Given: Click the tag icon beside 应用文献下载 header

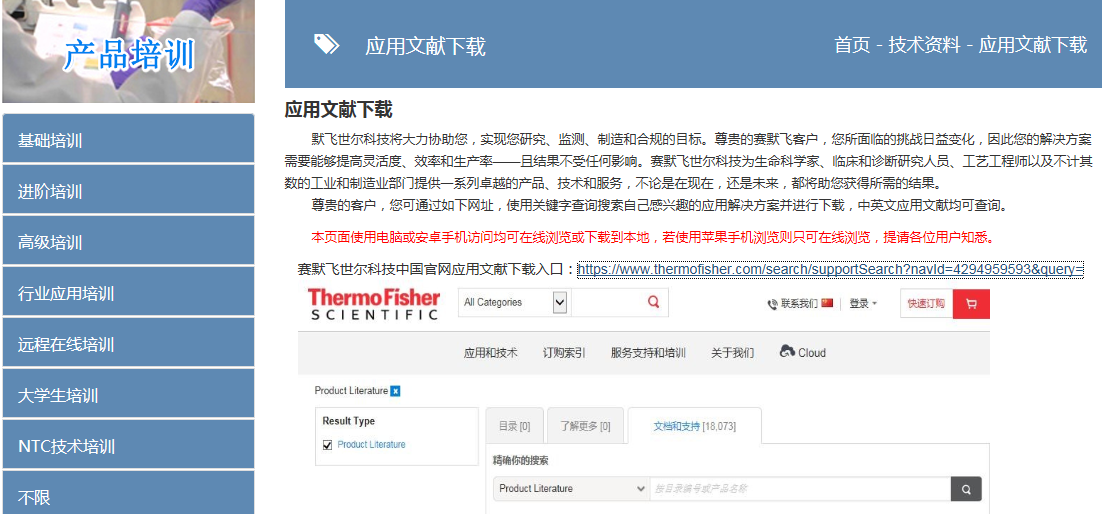Looking at the screenshot, I should [x=326, y=44].
